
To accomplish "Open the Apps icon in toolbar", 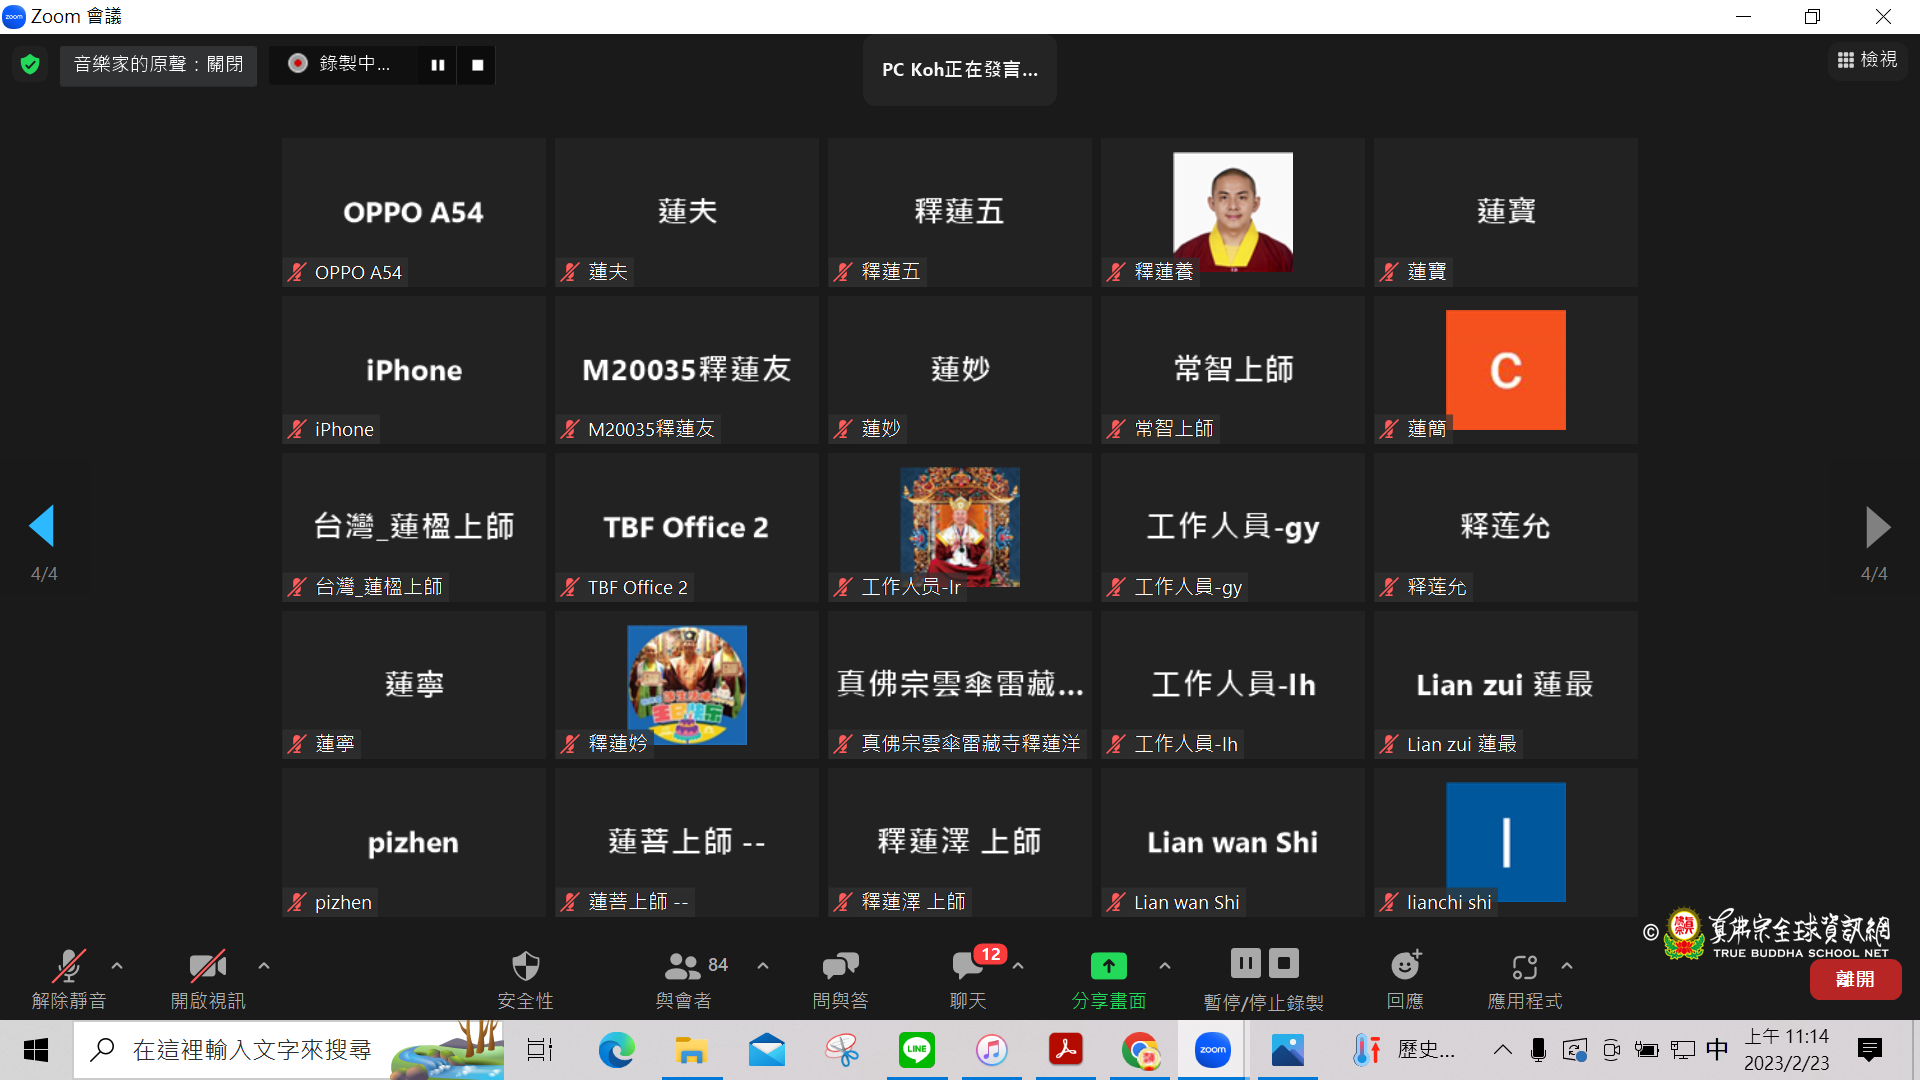I will (x=1524, y=966).
